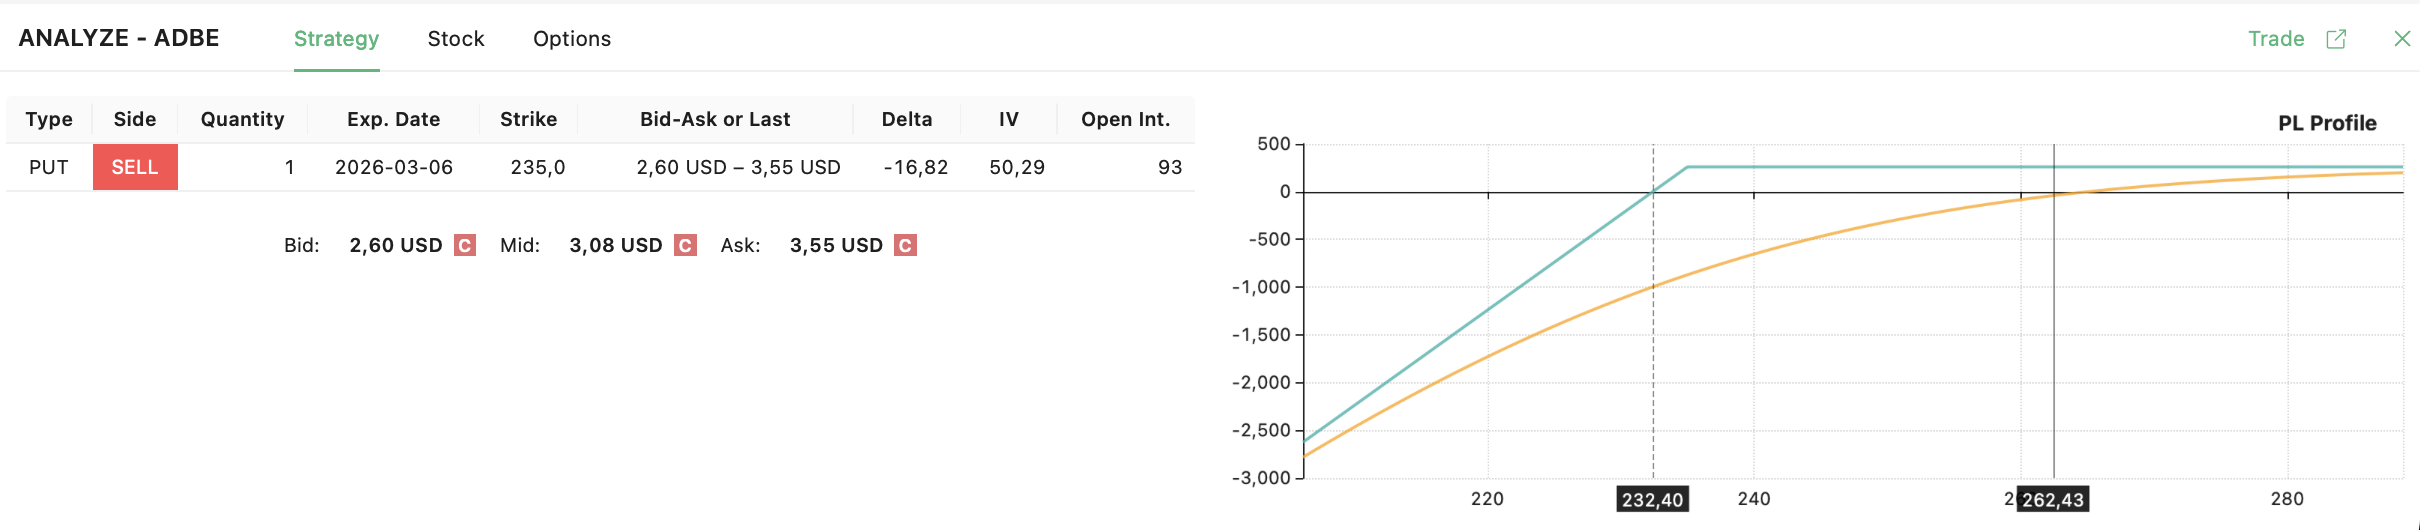Screen dimensions: 2420x530
Task: Close the Analyze panel
Action: tap(2402, 39)
